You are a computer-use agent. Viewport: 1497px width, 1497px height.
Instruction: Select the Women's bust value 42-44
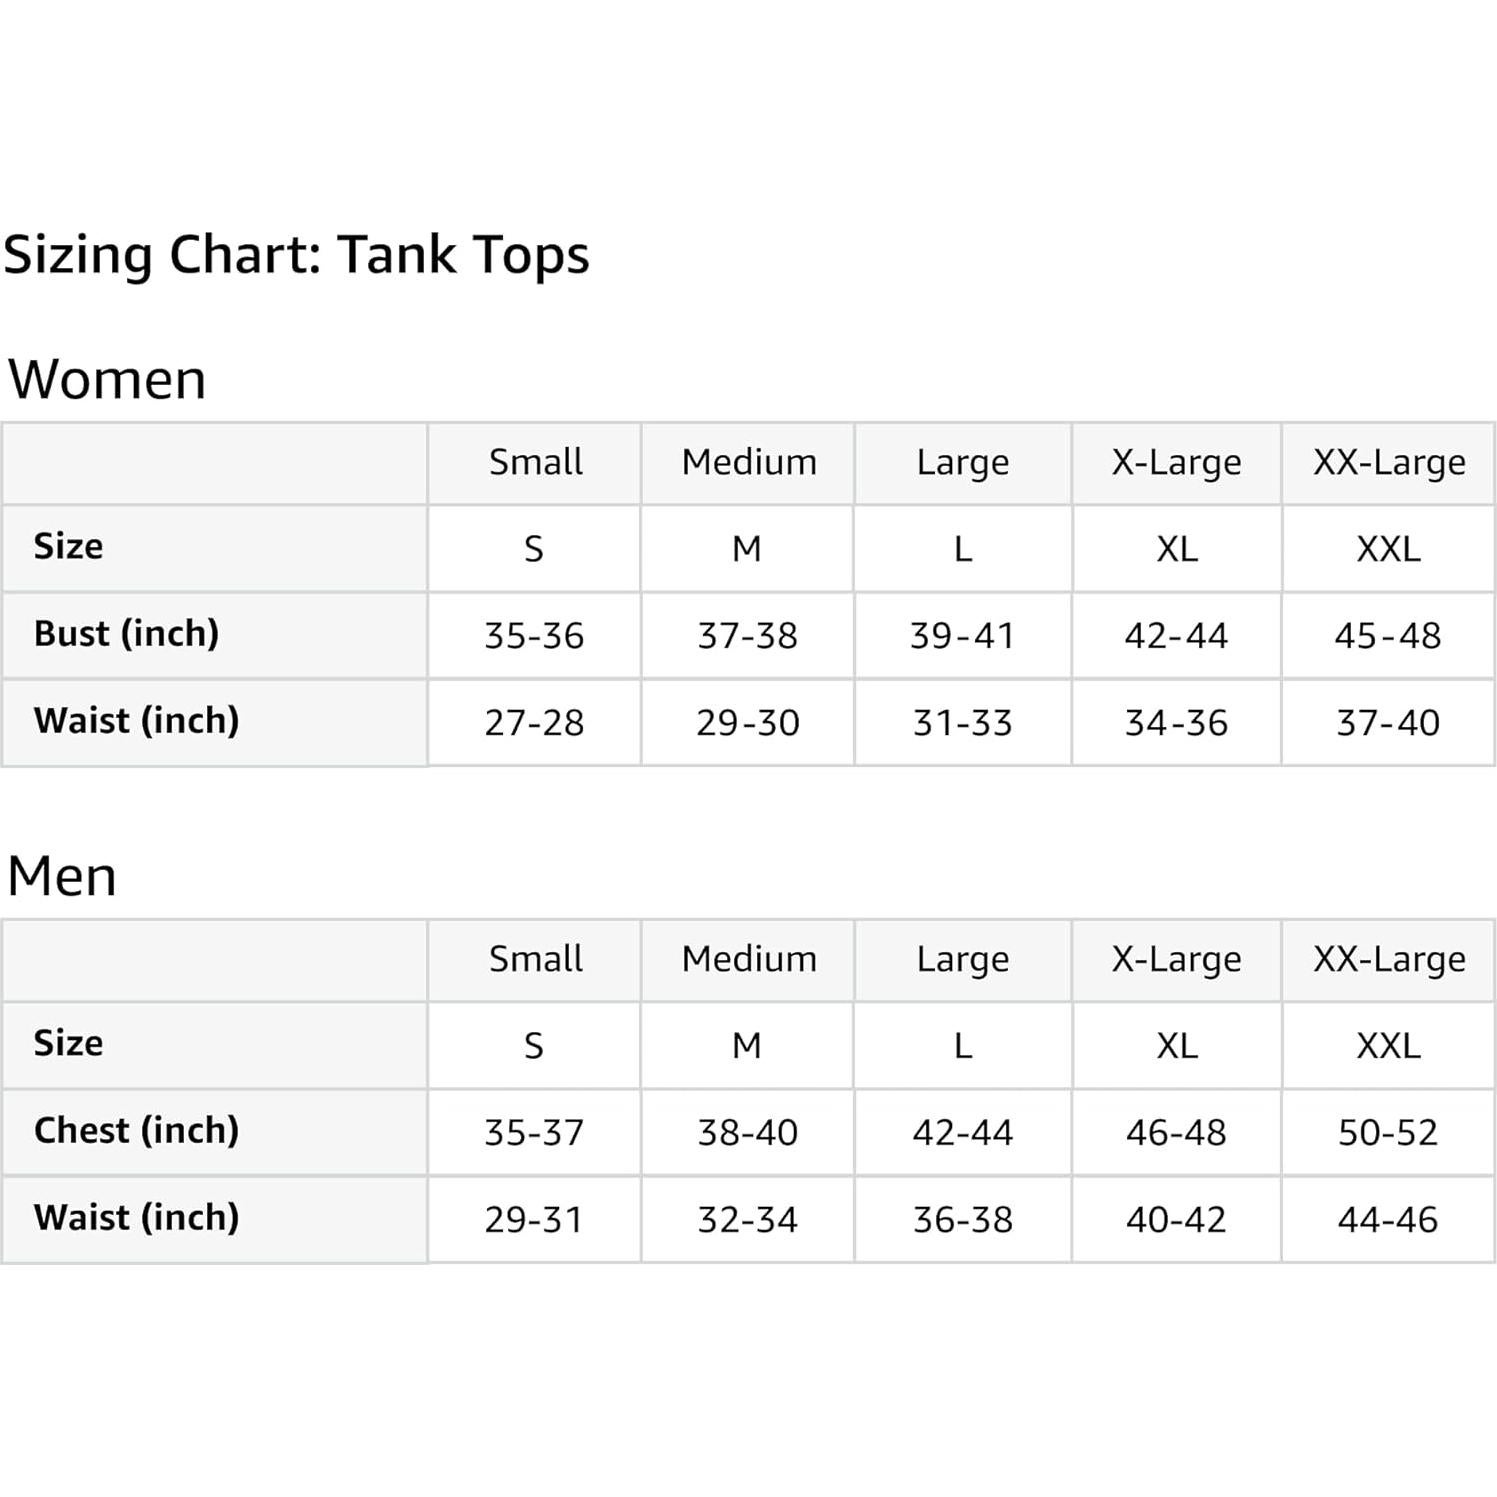click(x=1176, y=636)
